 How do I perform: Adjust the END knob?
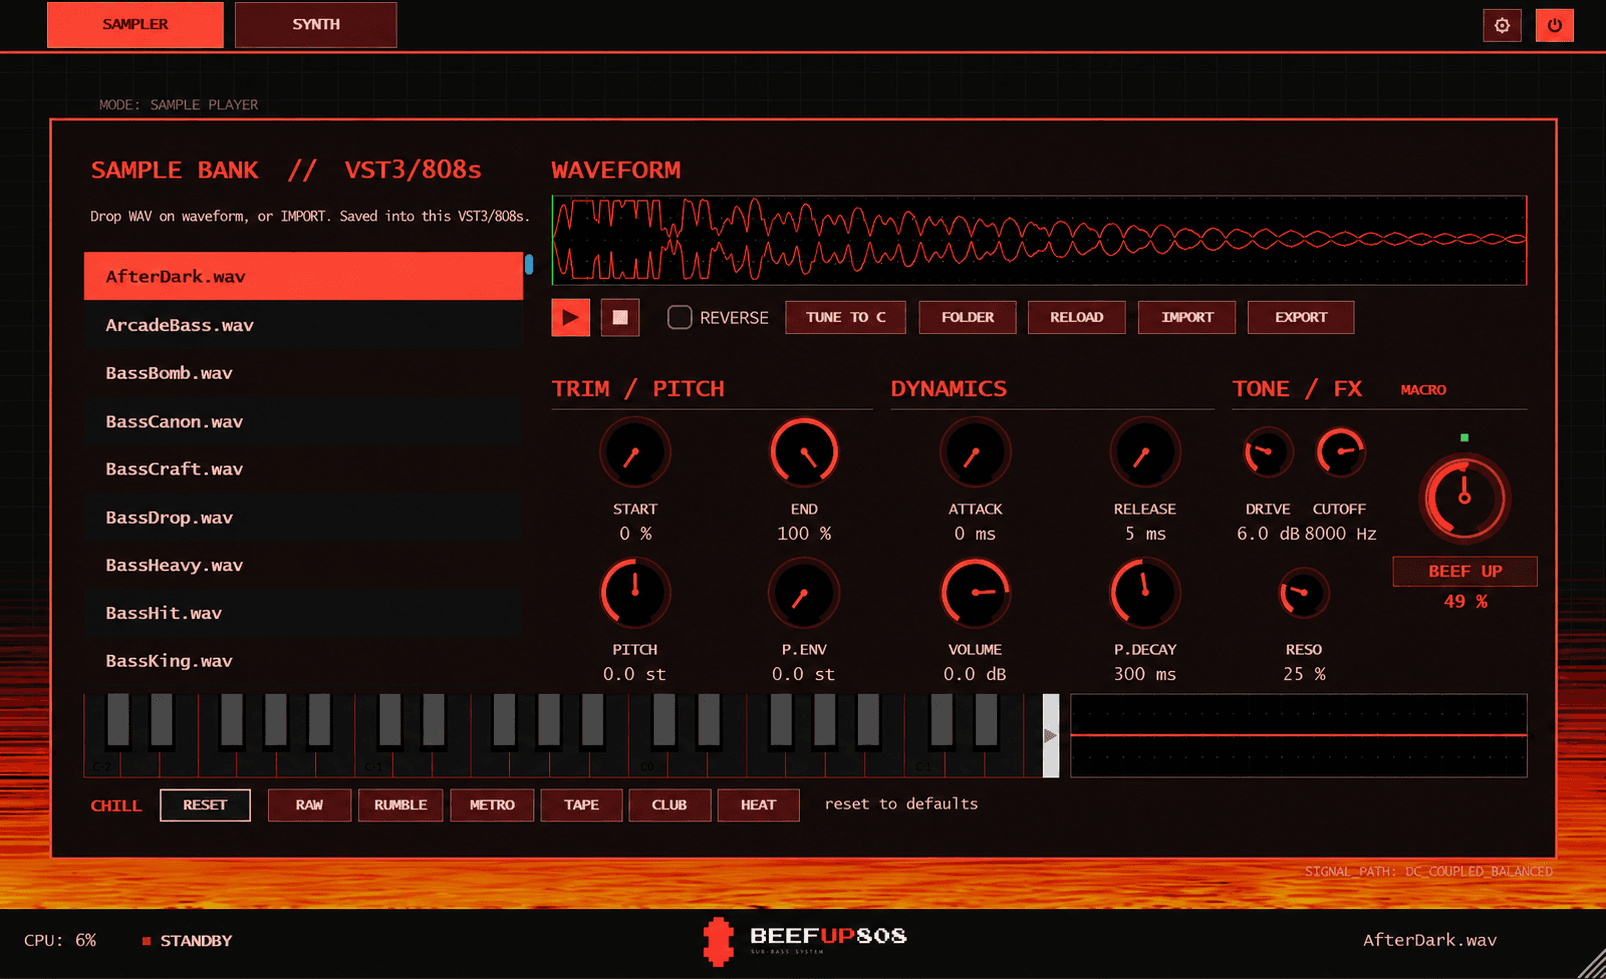804,453
